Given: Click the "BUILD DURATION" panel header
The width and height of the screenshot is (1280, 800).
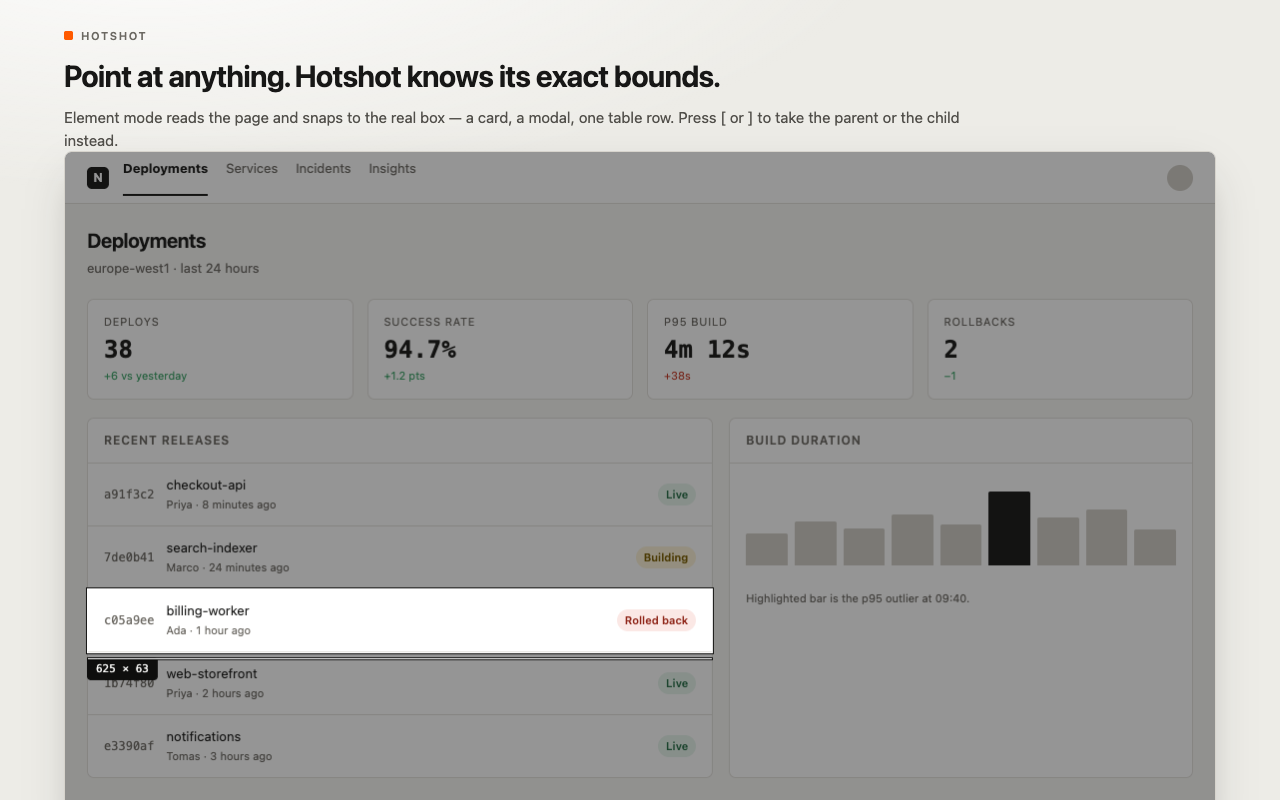Looking at the screenshot, I should coord(803,440).
